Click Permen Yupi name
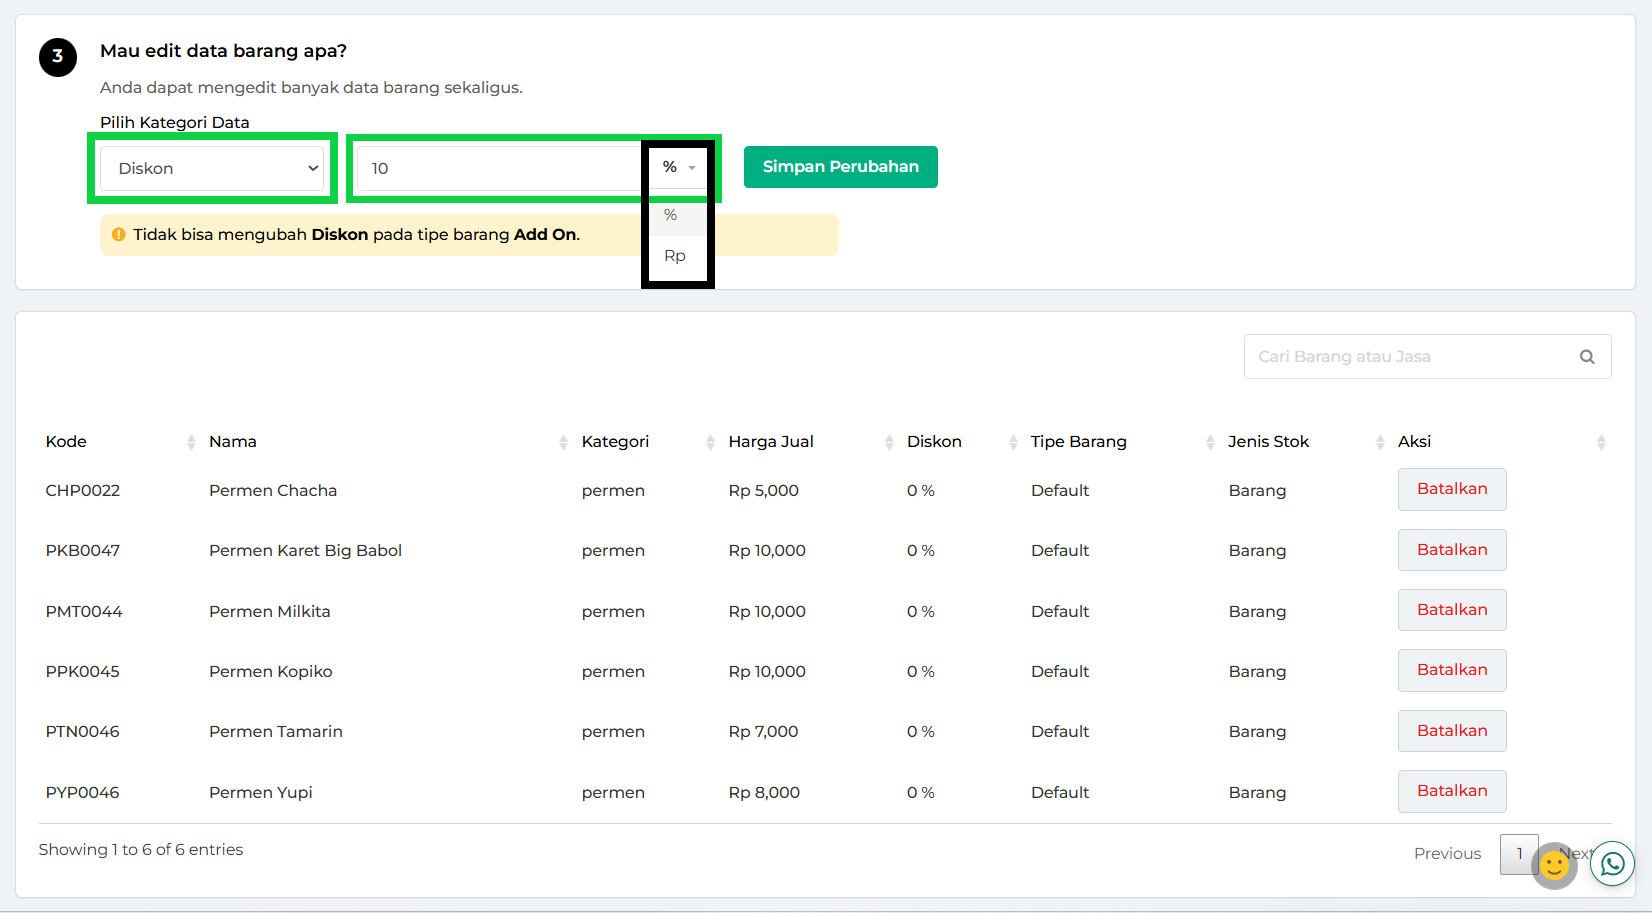The image size is (1652, 913). 261,793
